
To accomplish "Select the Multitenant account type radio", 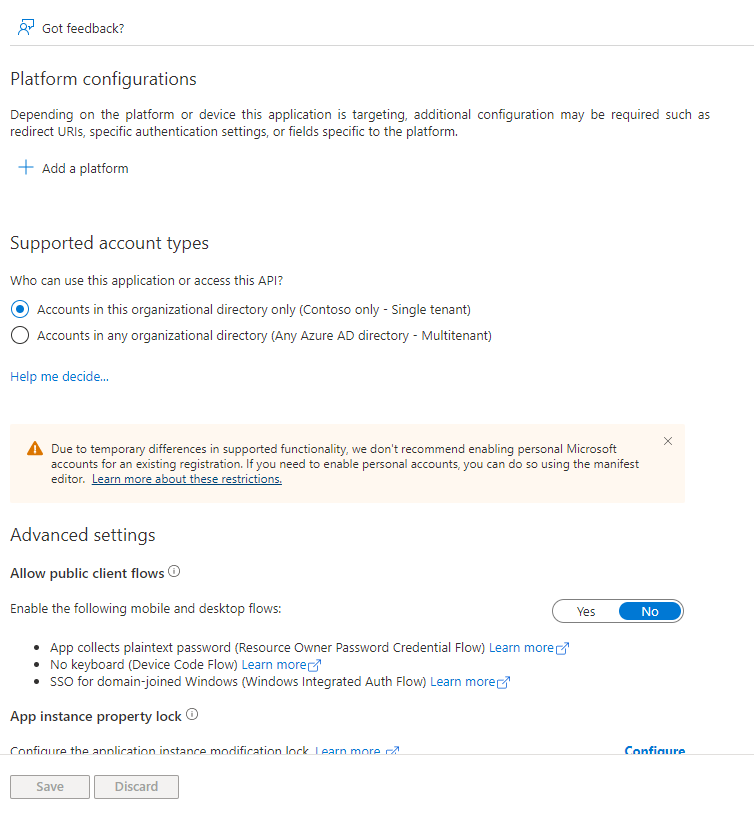I will (20, 336).
